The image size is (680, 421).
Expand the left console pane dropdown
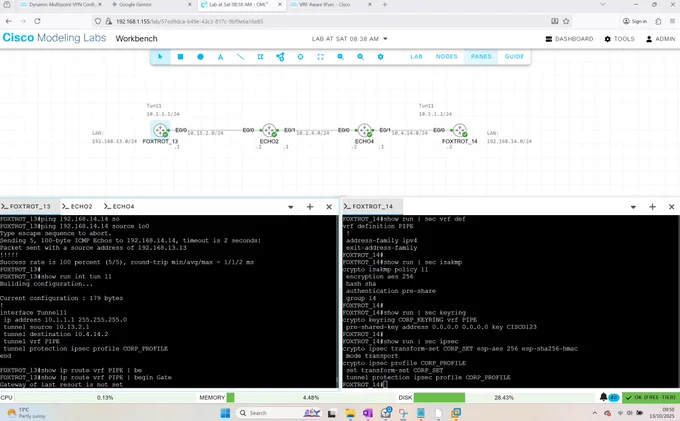tap(291, 207)
